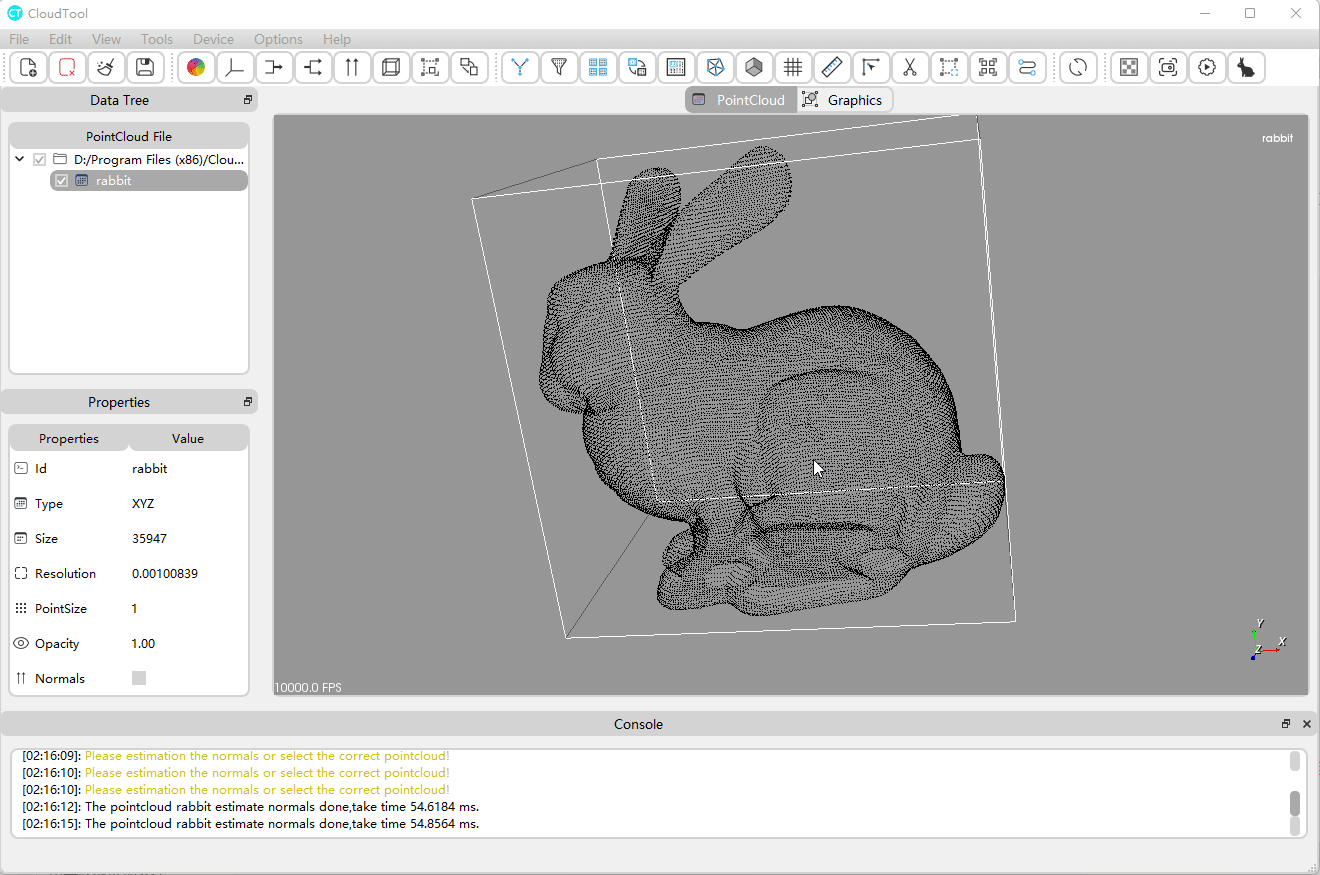
Task: Click the blue four-grid sampling icon
Action: coord(598,68)
